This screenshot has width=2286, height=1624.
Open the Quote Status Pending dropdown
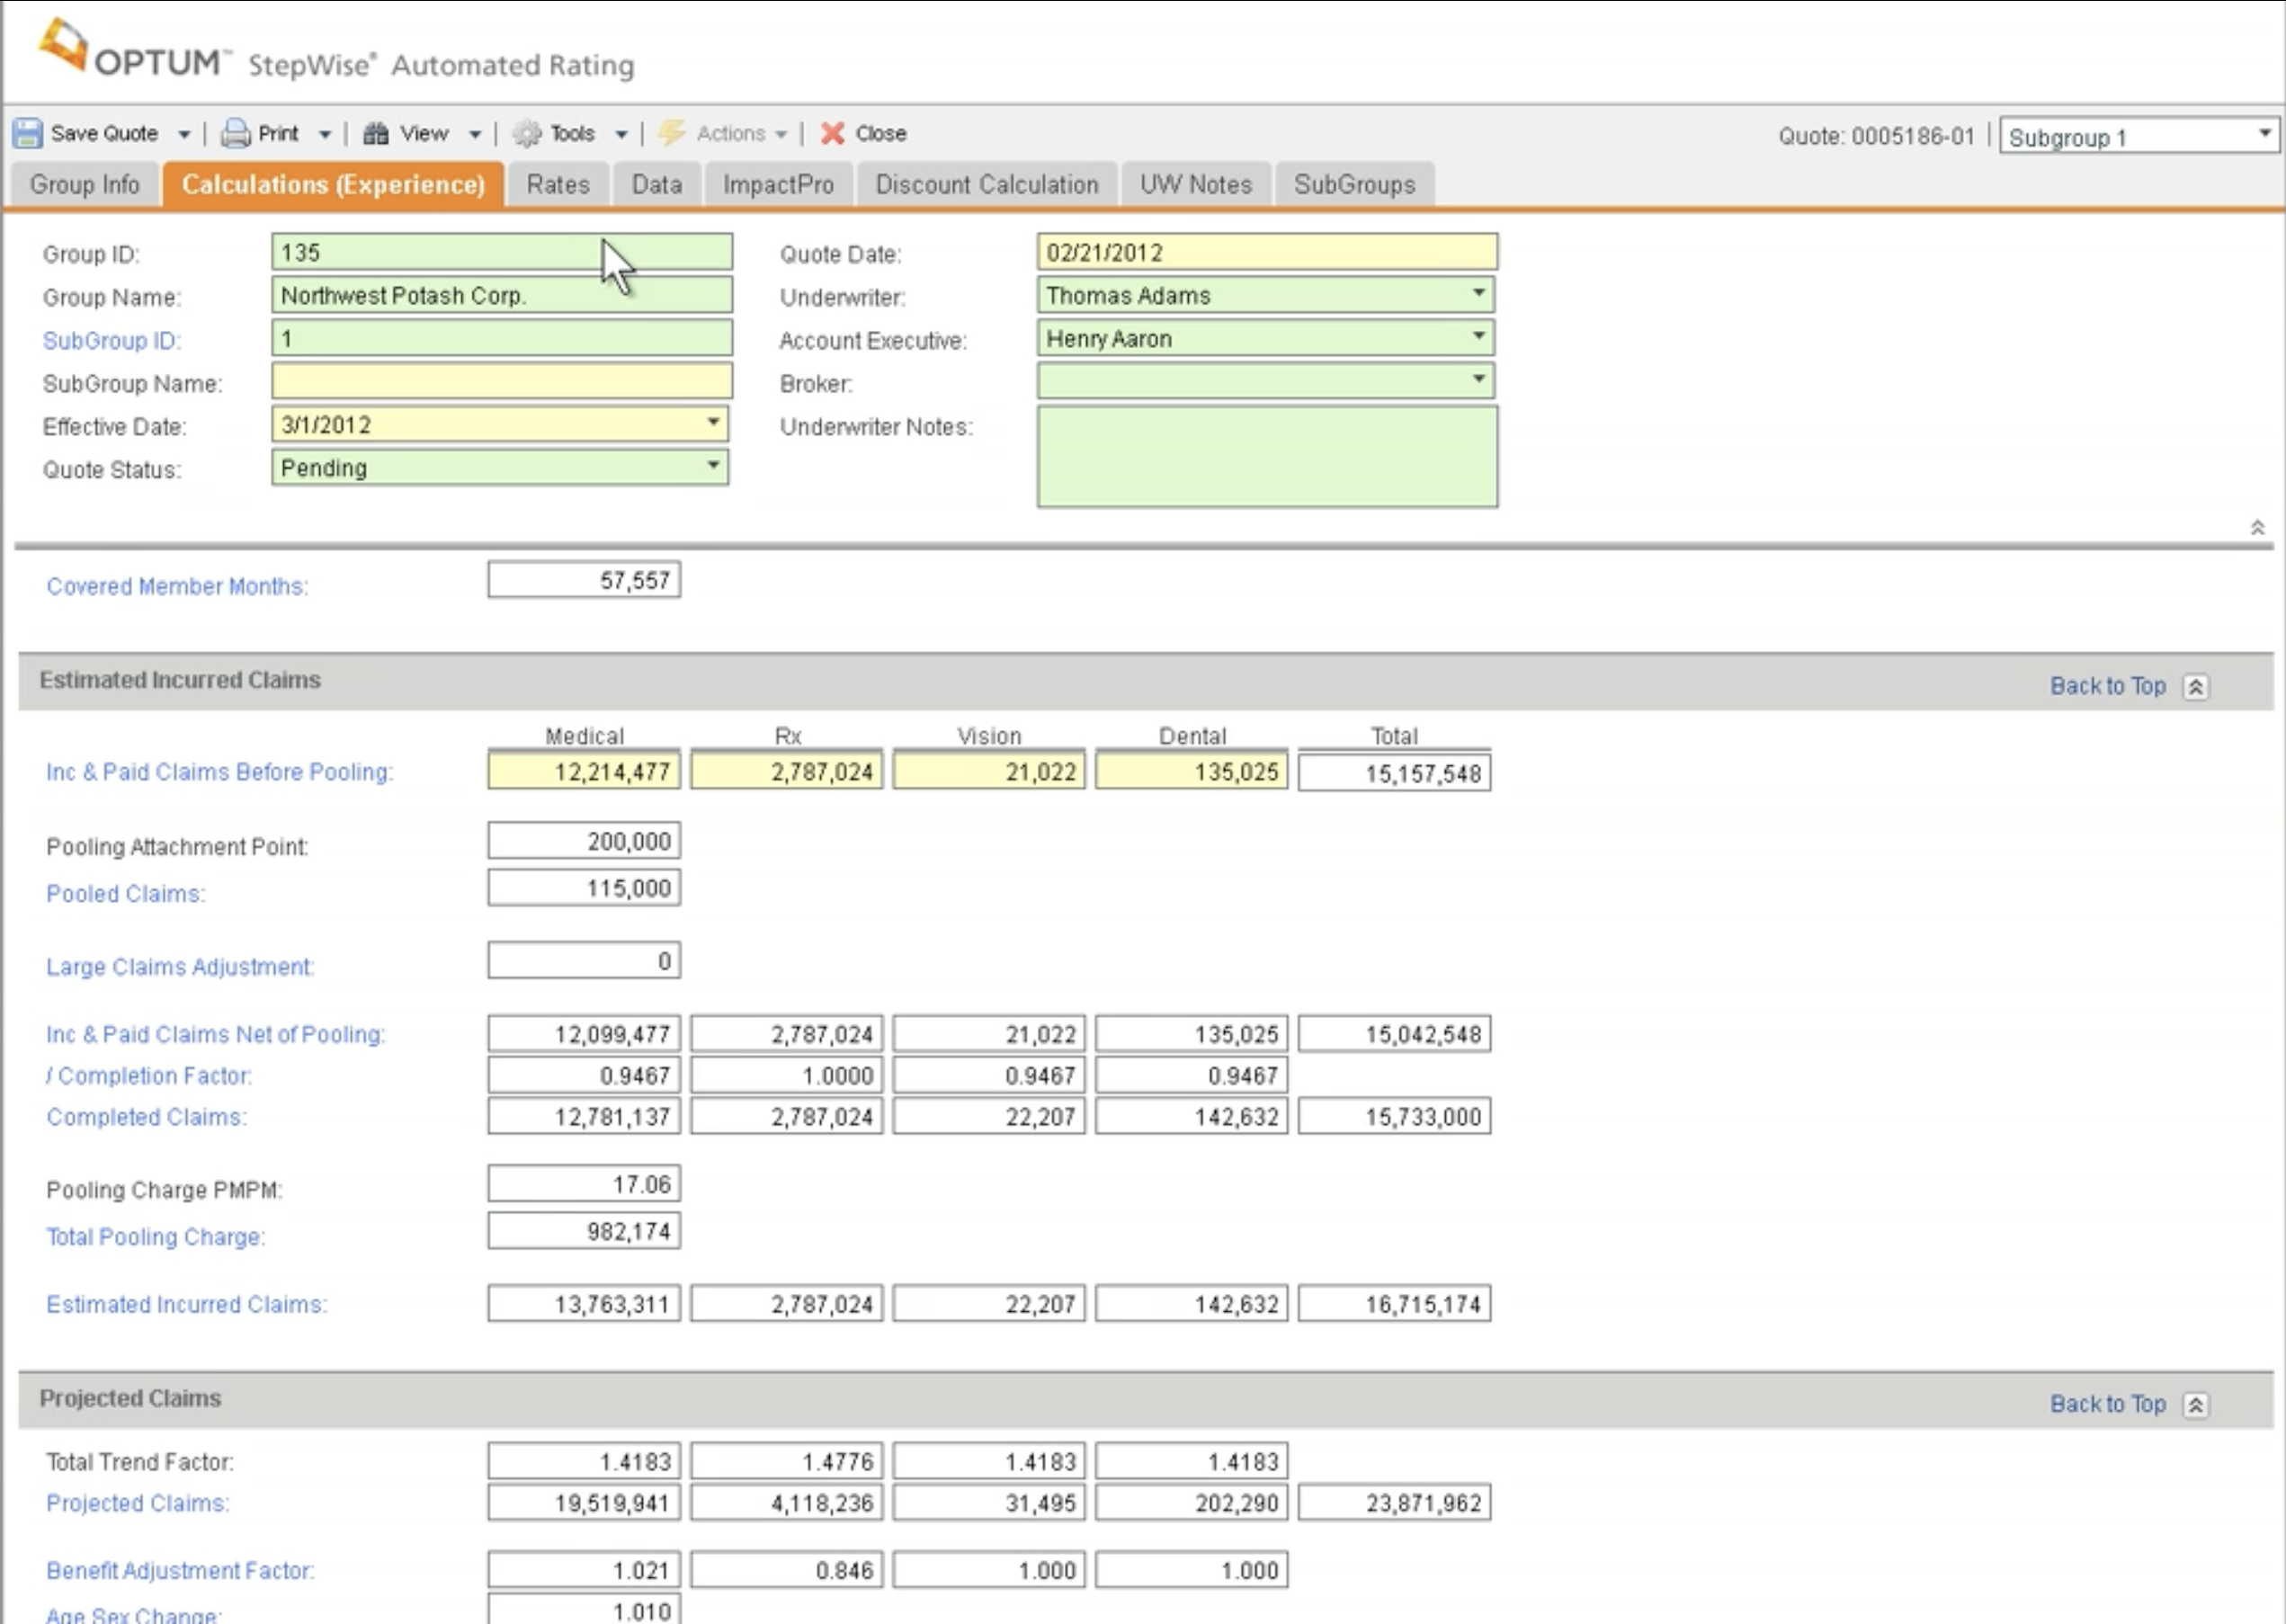pos(713,466)
